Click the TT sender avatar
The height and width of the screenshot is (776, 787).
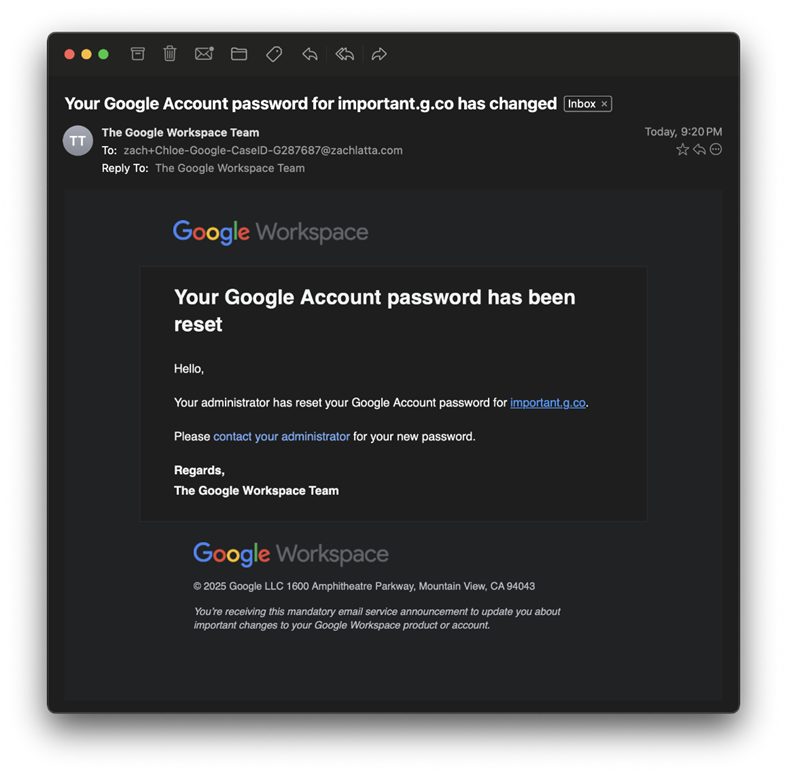point(78,141)
